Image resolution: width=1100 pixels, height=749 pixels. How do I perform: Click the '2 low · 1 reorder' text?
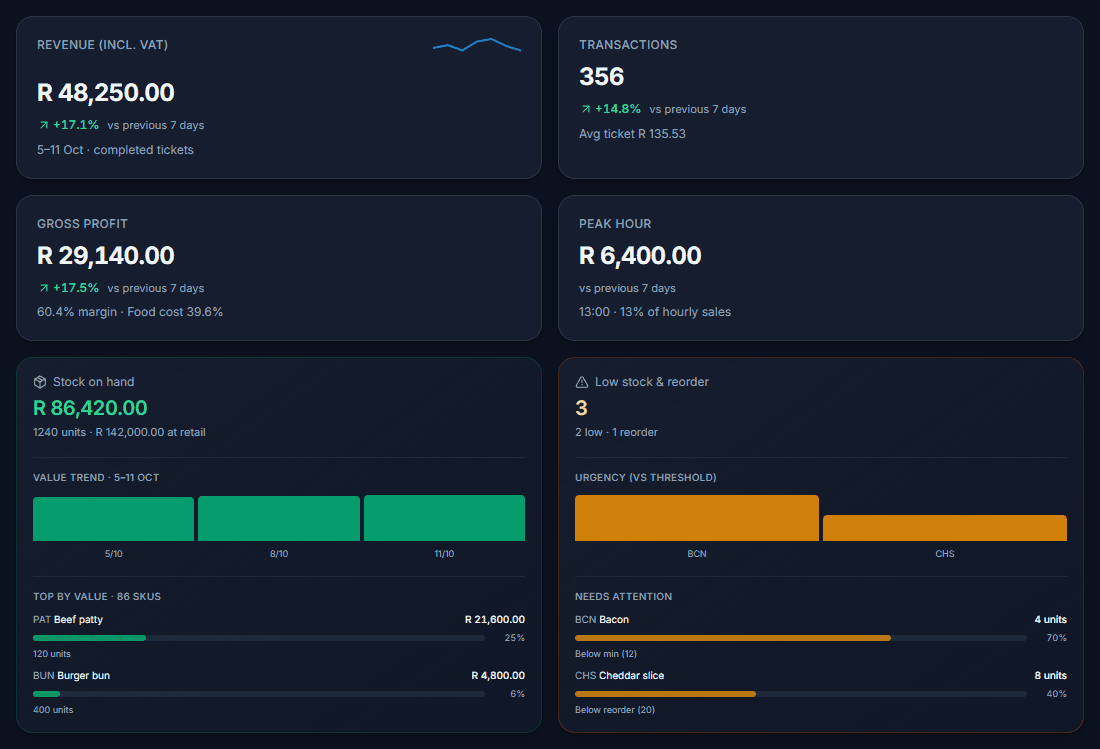617,433
